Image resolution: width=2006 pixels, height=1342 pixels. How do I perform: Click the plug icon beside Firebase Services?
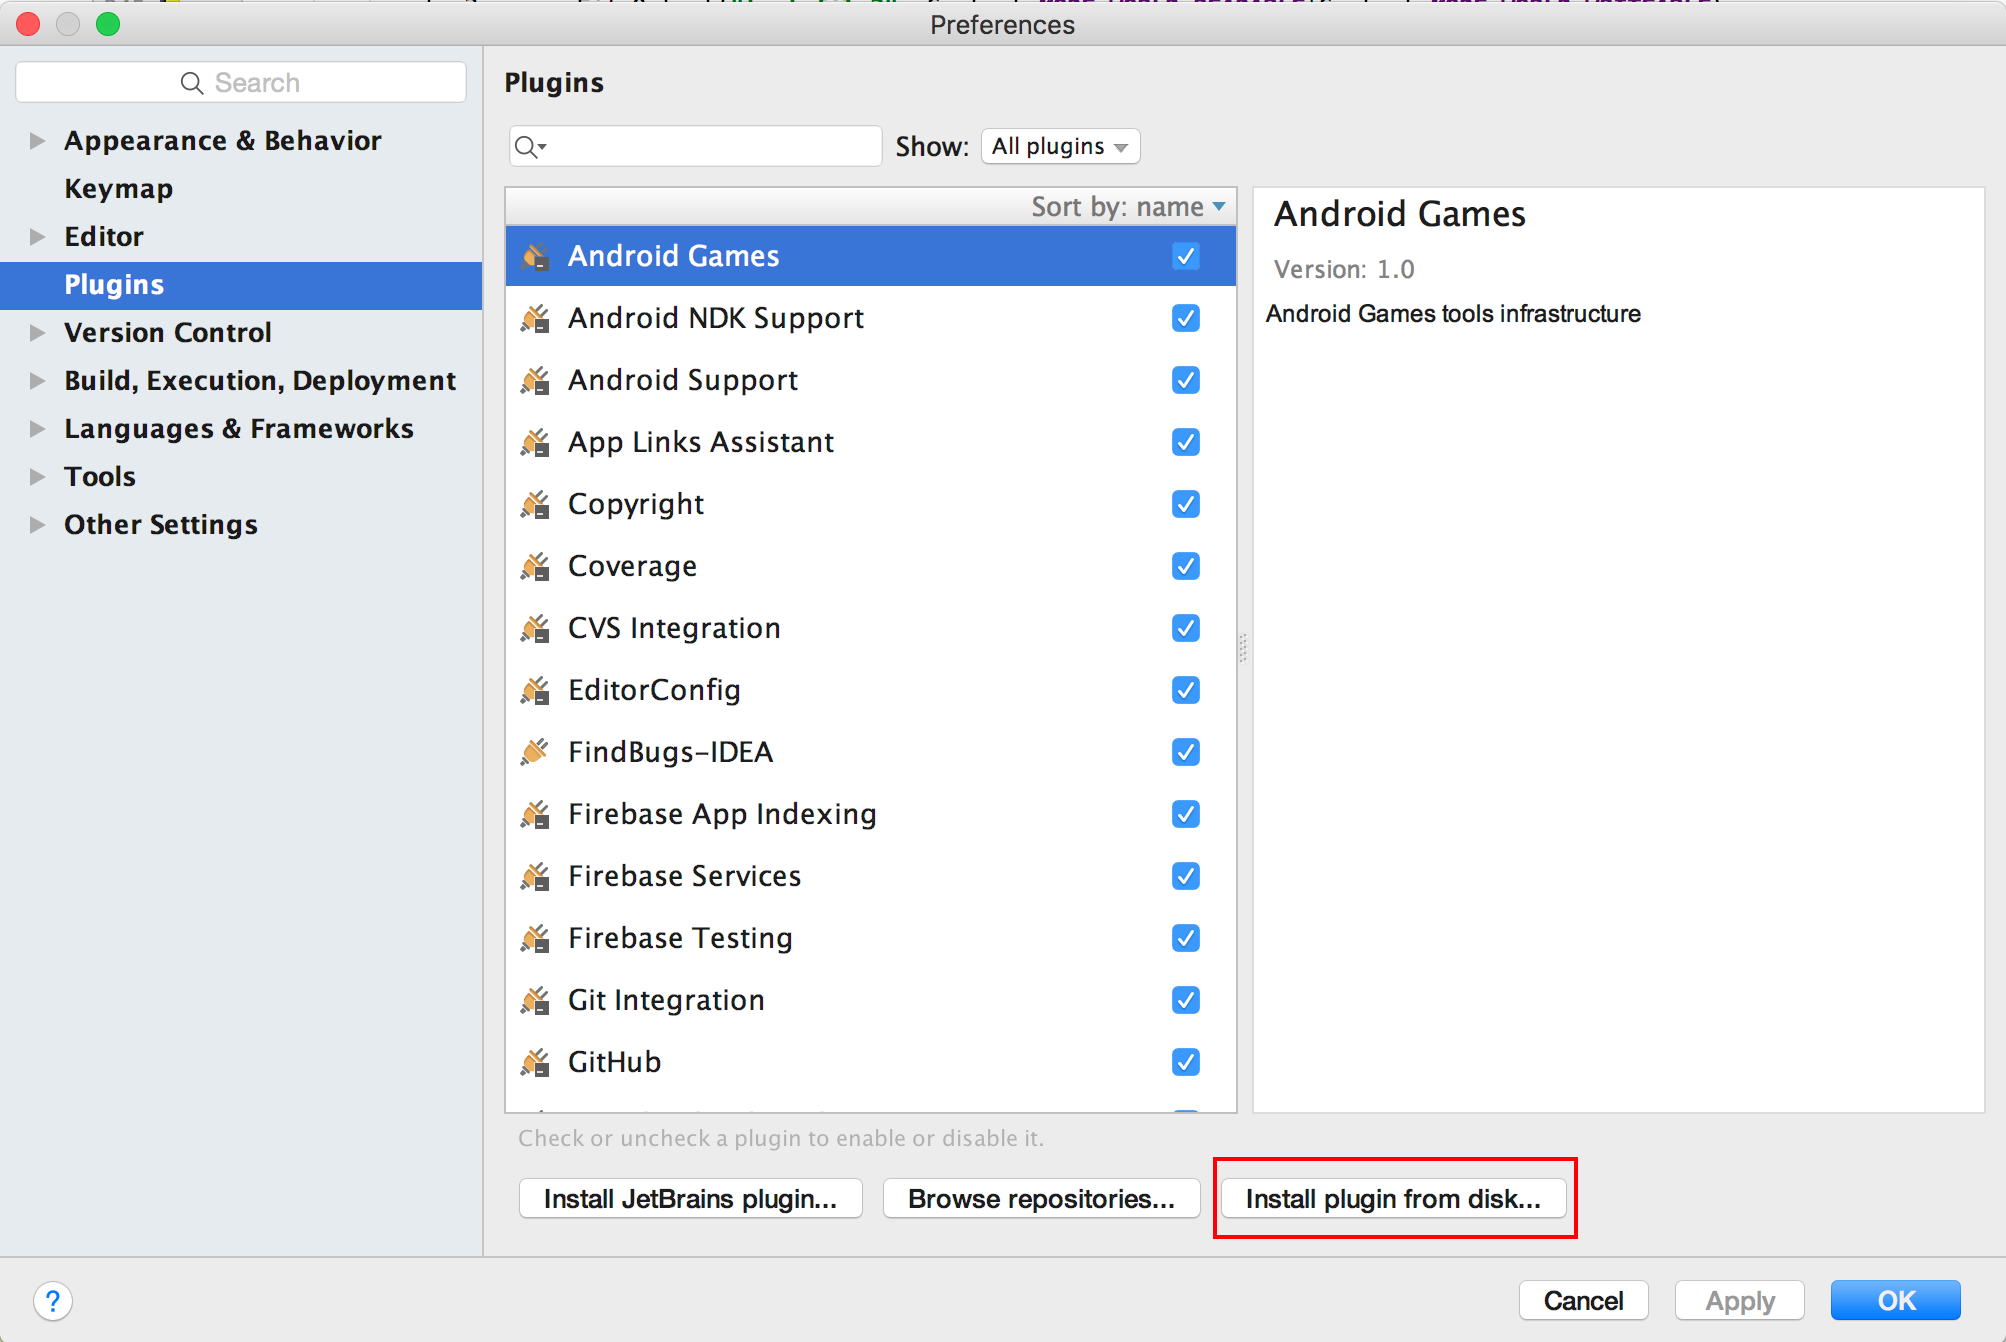click(535, 877)
